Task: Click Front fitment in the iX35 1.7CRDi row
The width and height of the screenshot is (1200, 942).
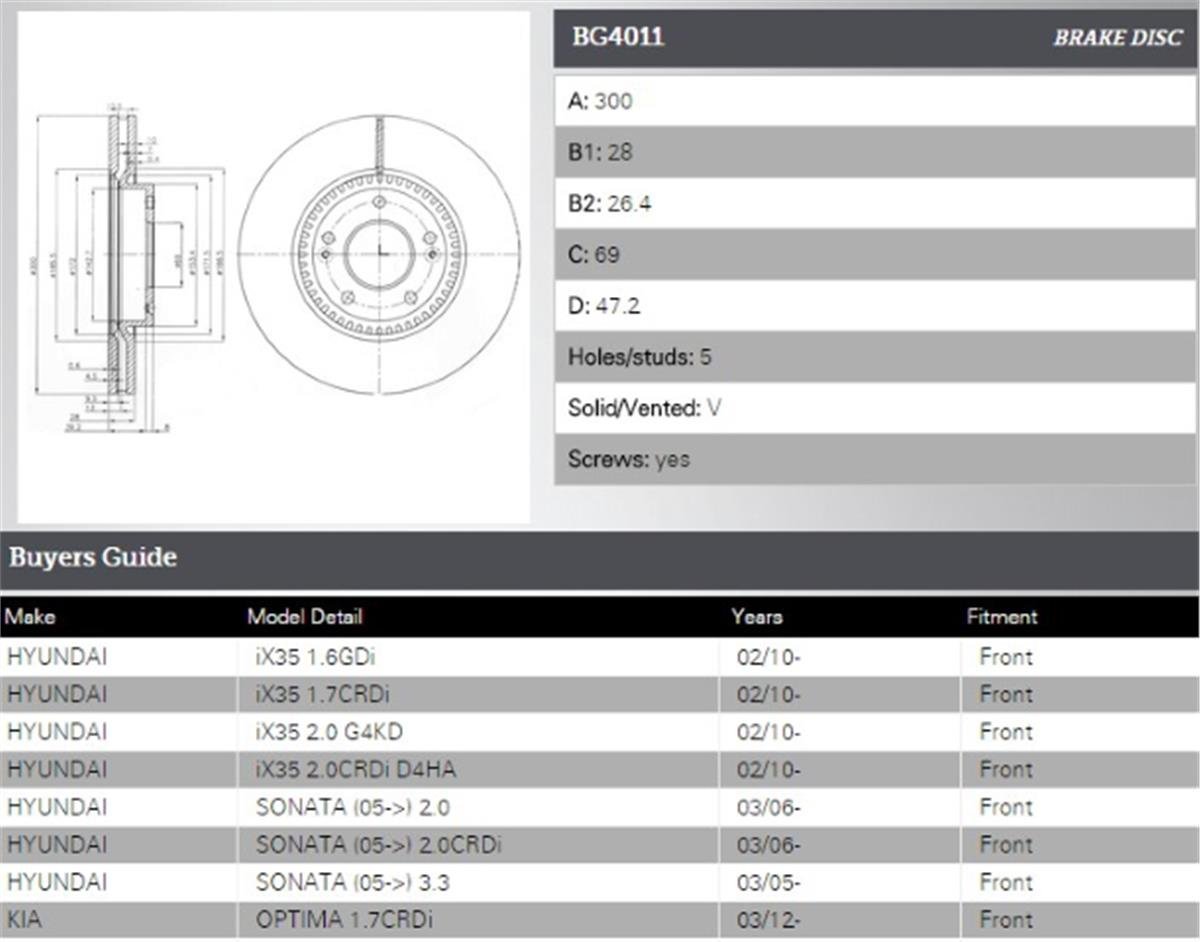Action: [1006, 695]
